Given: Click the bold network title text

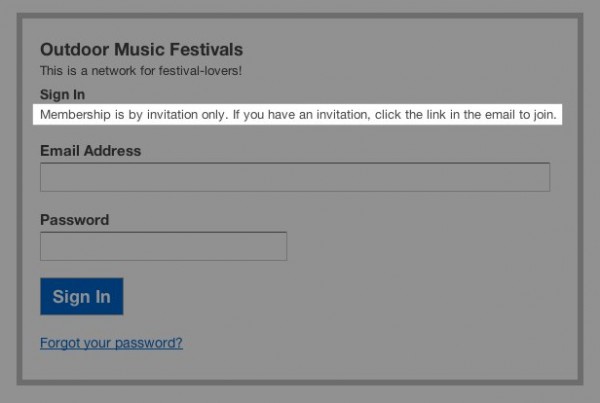Looking at the screenshot, I should coord(142,49).
